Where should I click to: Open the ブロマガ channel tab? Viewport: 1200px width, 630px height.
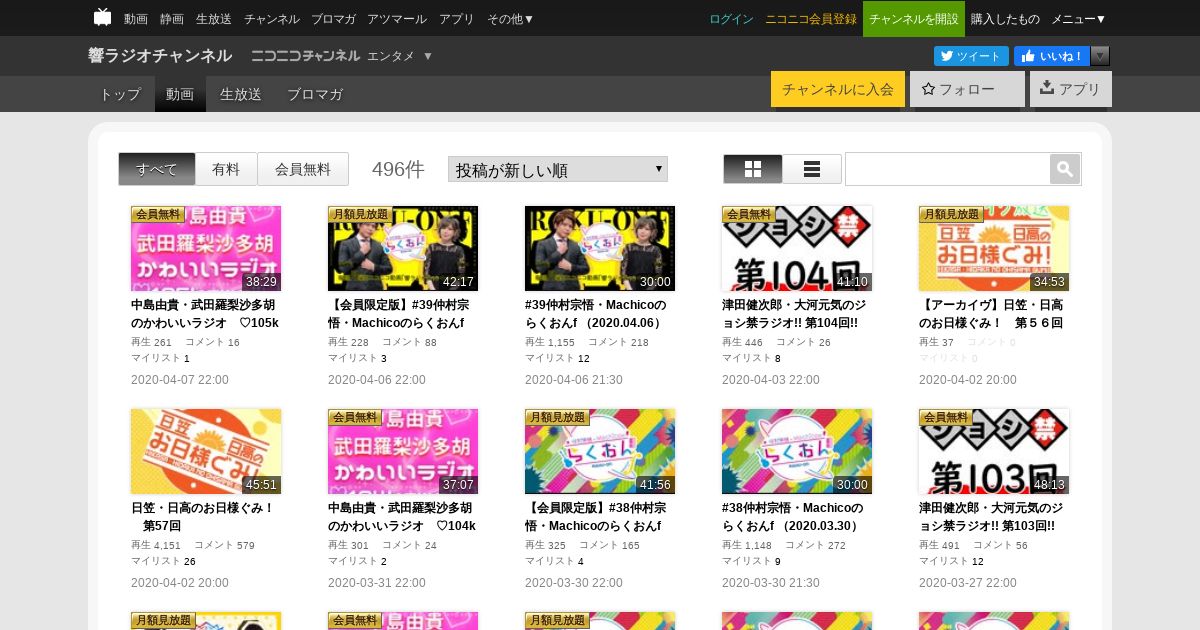(x=315, y=94)
